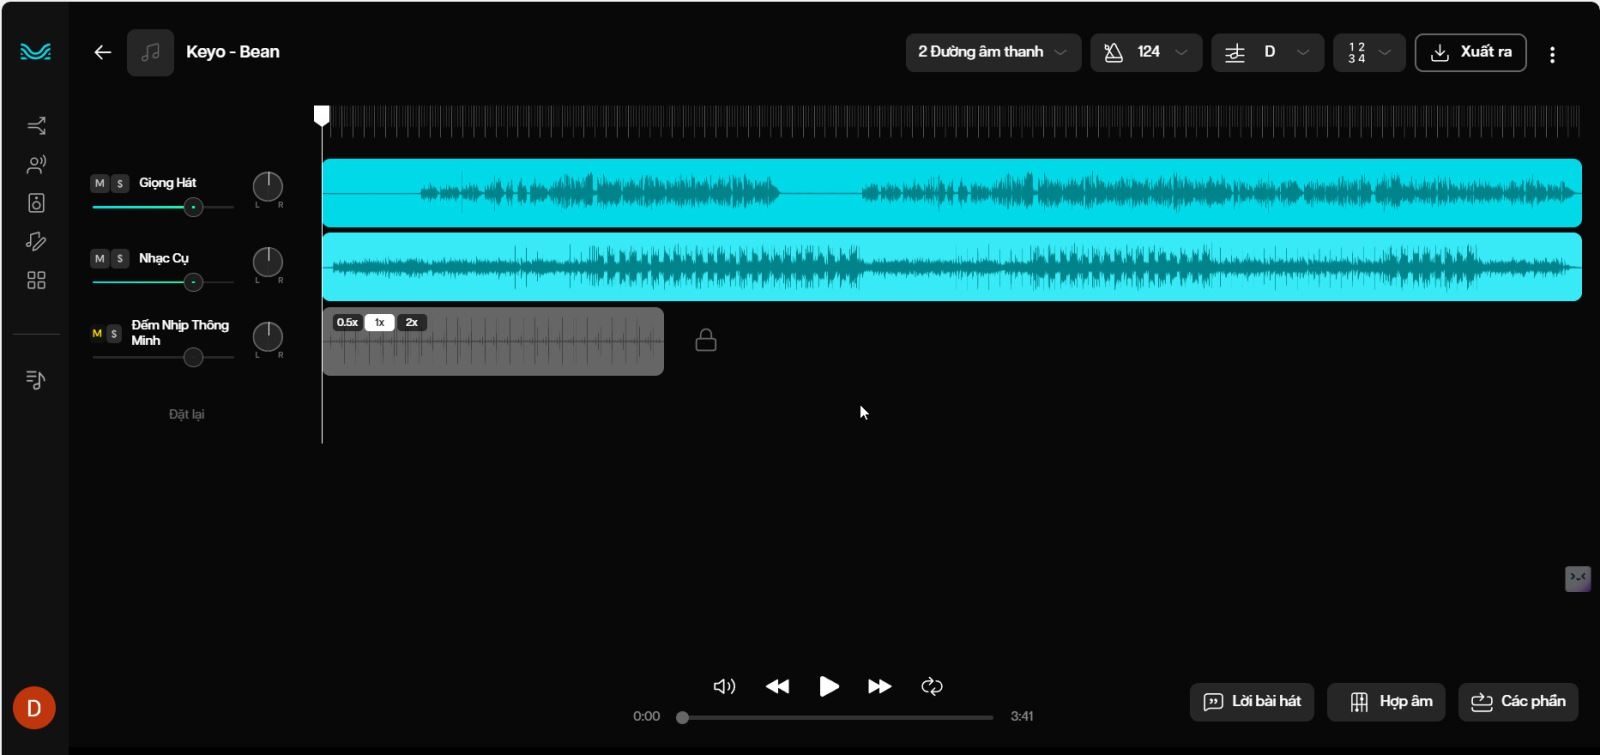The height and width of the screenshot is (755, 1600).
Task: Solo the Nhạc Cụ track
Action: 120,258
